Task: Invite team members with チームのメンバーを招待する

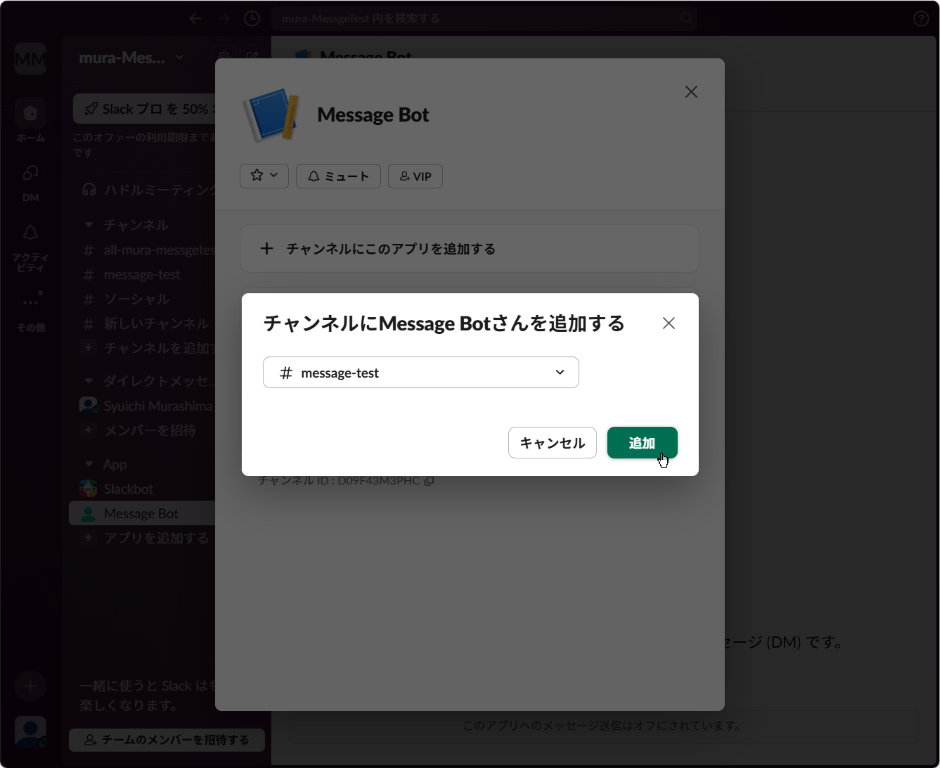Action: point(167,740)
